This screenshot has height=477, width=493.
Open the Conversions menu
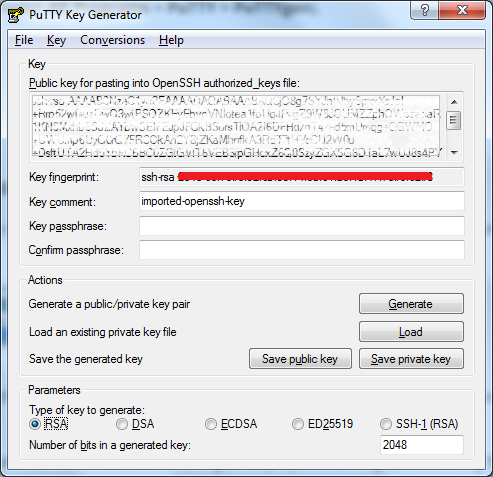point(112,40)
